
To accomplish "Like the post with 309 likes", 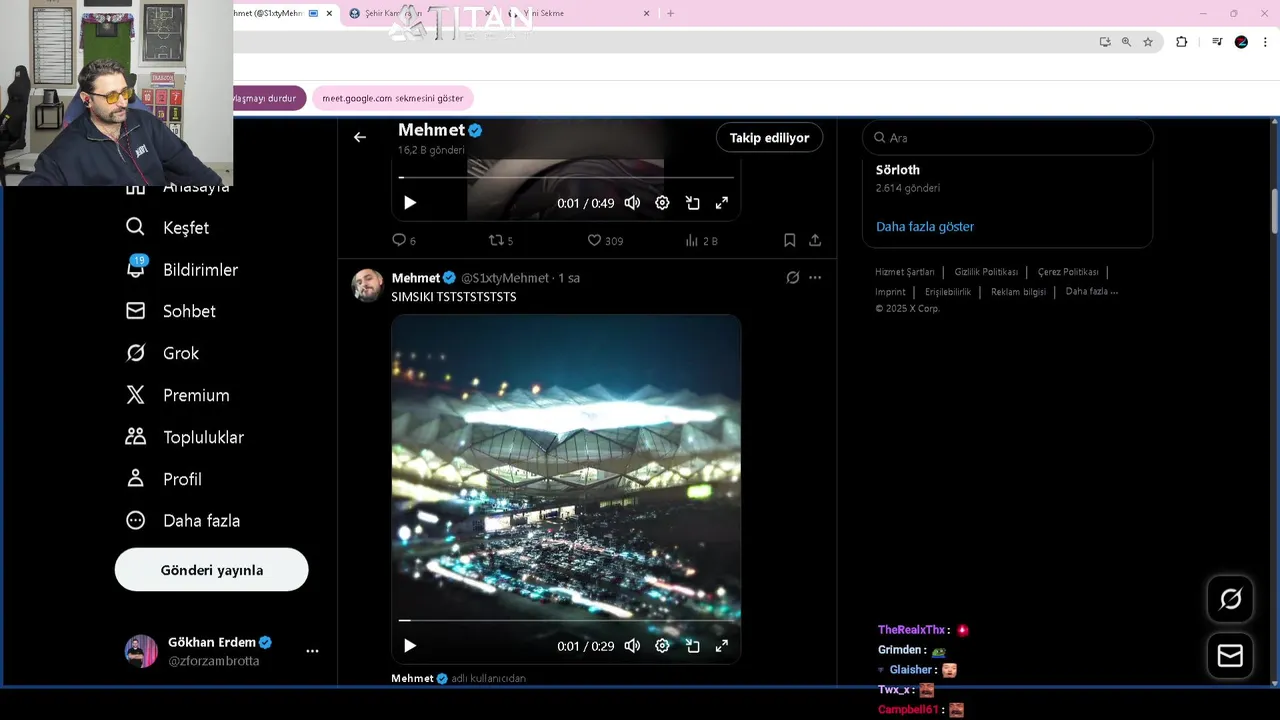I will click(x=605, y=240).
